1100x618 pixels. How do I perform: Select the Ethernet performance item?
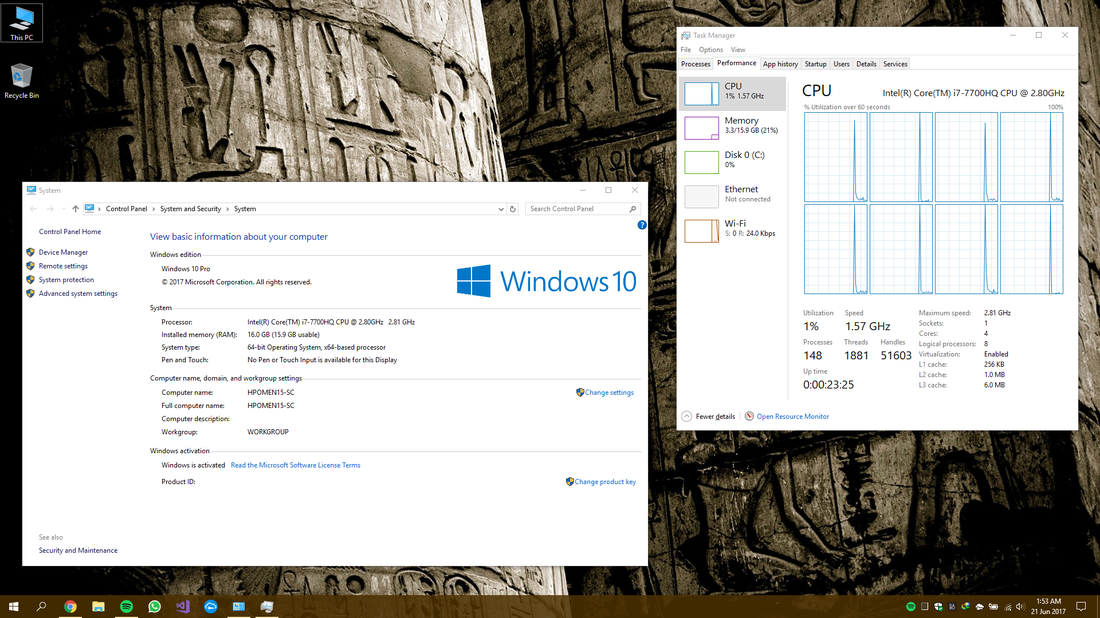[732, 196]
